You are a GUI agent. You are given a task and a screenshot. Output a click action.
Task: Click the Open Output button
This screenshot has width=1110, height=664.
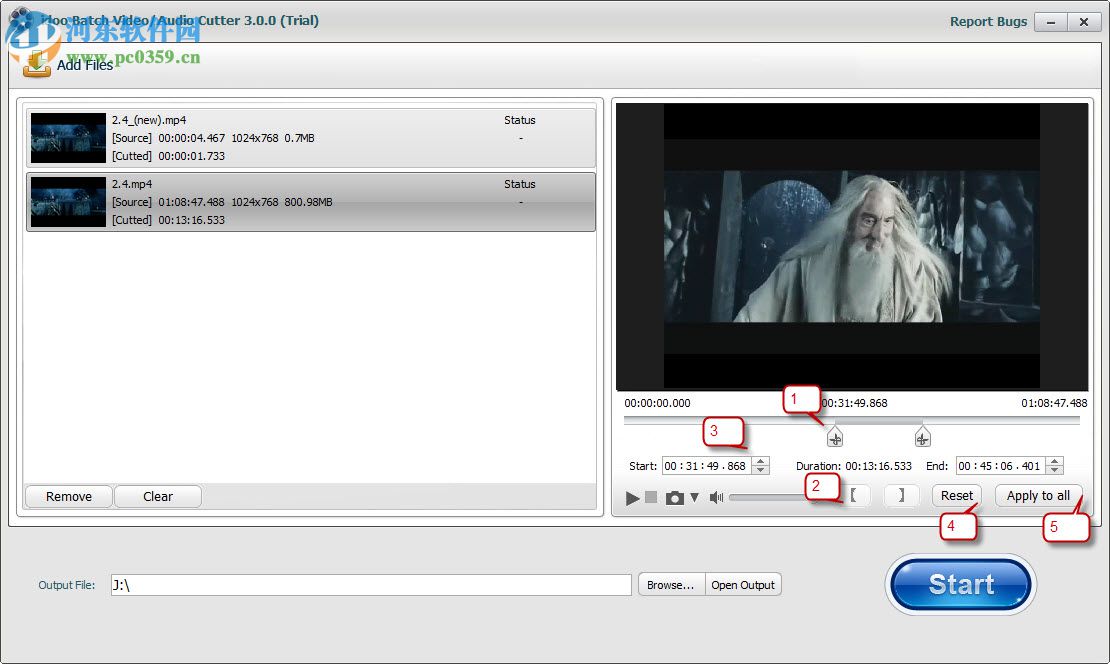click(743, 585)
